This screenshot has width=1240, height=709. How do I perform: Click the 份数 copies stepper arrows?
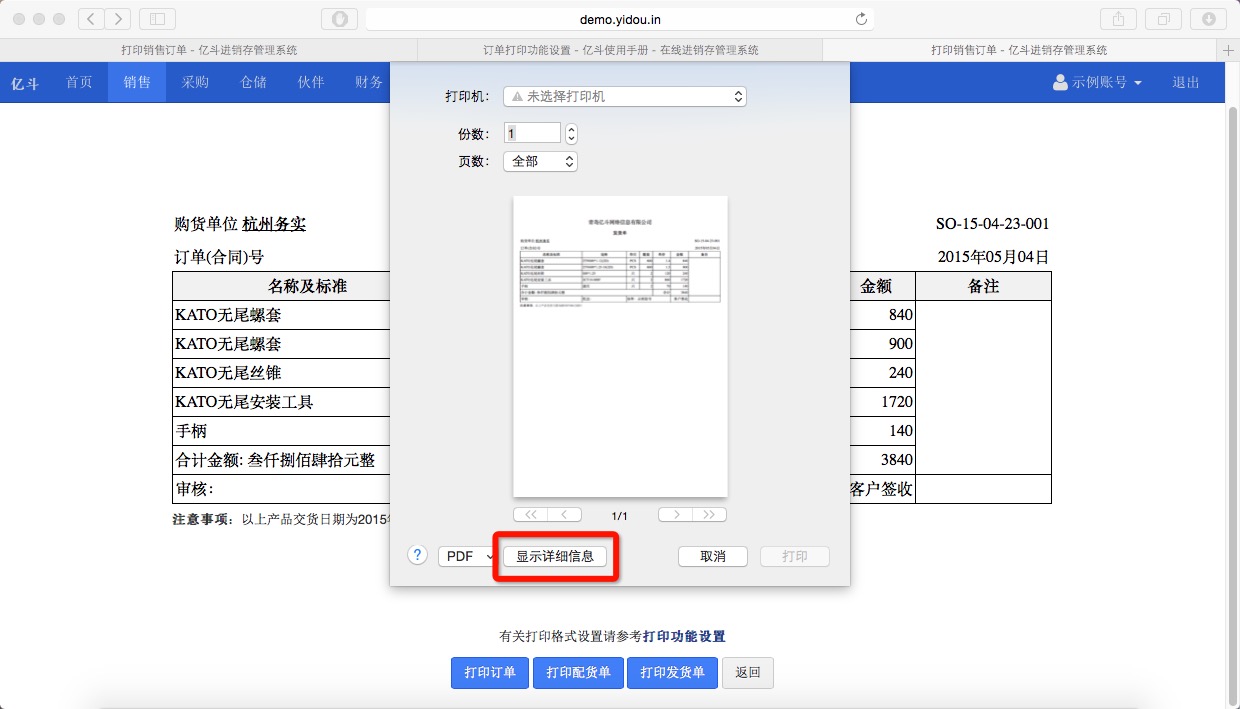pyautogui.click(x=571, y=133)
